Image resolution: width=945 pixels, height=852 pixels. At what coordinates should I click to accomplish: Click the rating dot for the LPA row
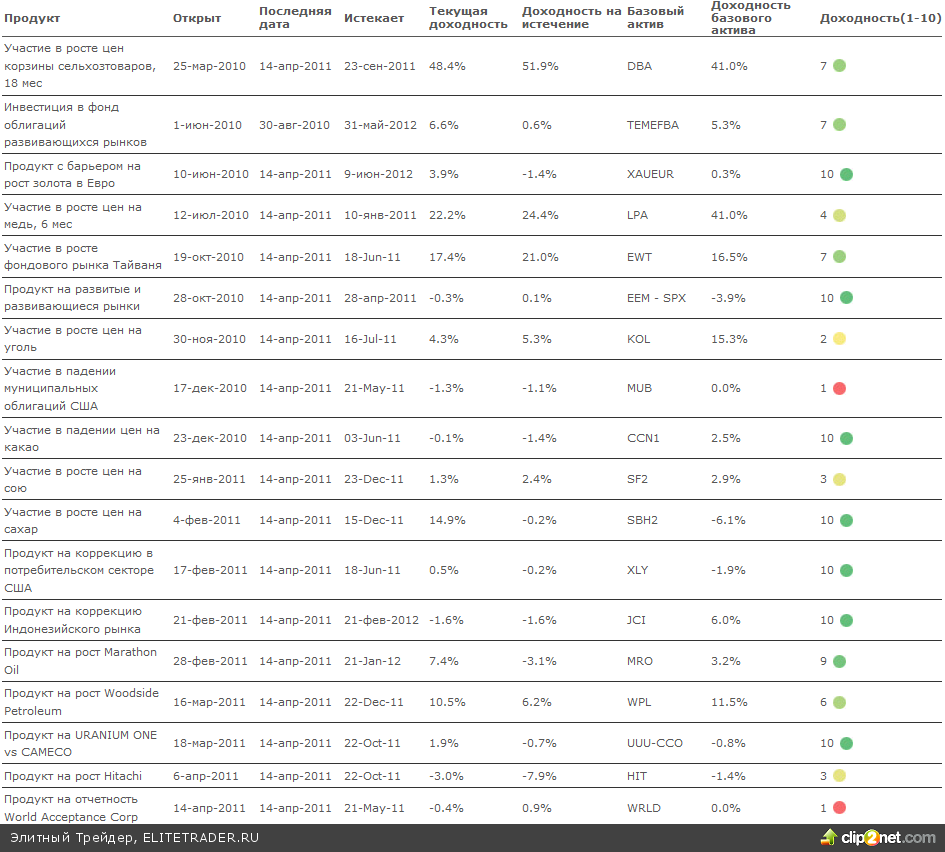839,215
